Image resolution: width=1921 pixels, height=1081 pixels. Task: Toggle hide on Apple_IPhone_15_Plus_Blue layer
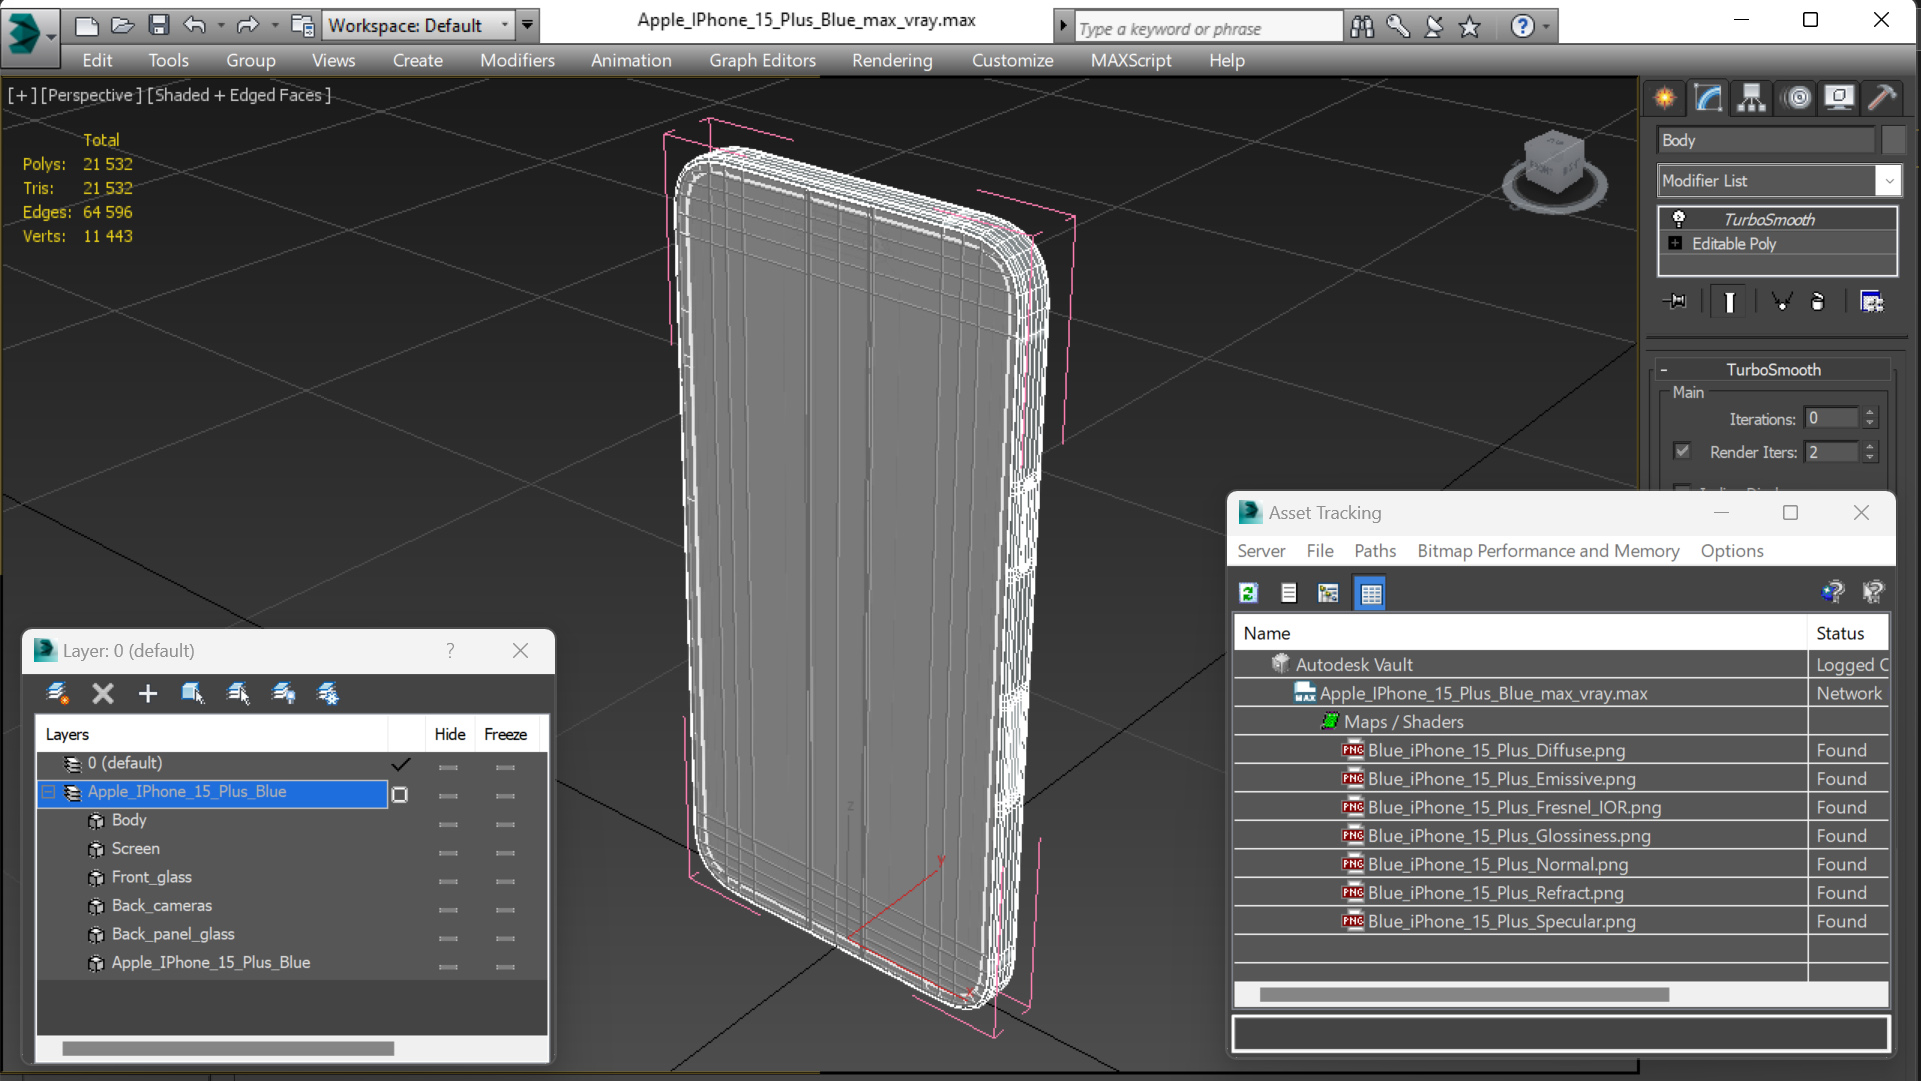(x=448, y=796)
